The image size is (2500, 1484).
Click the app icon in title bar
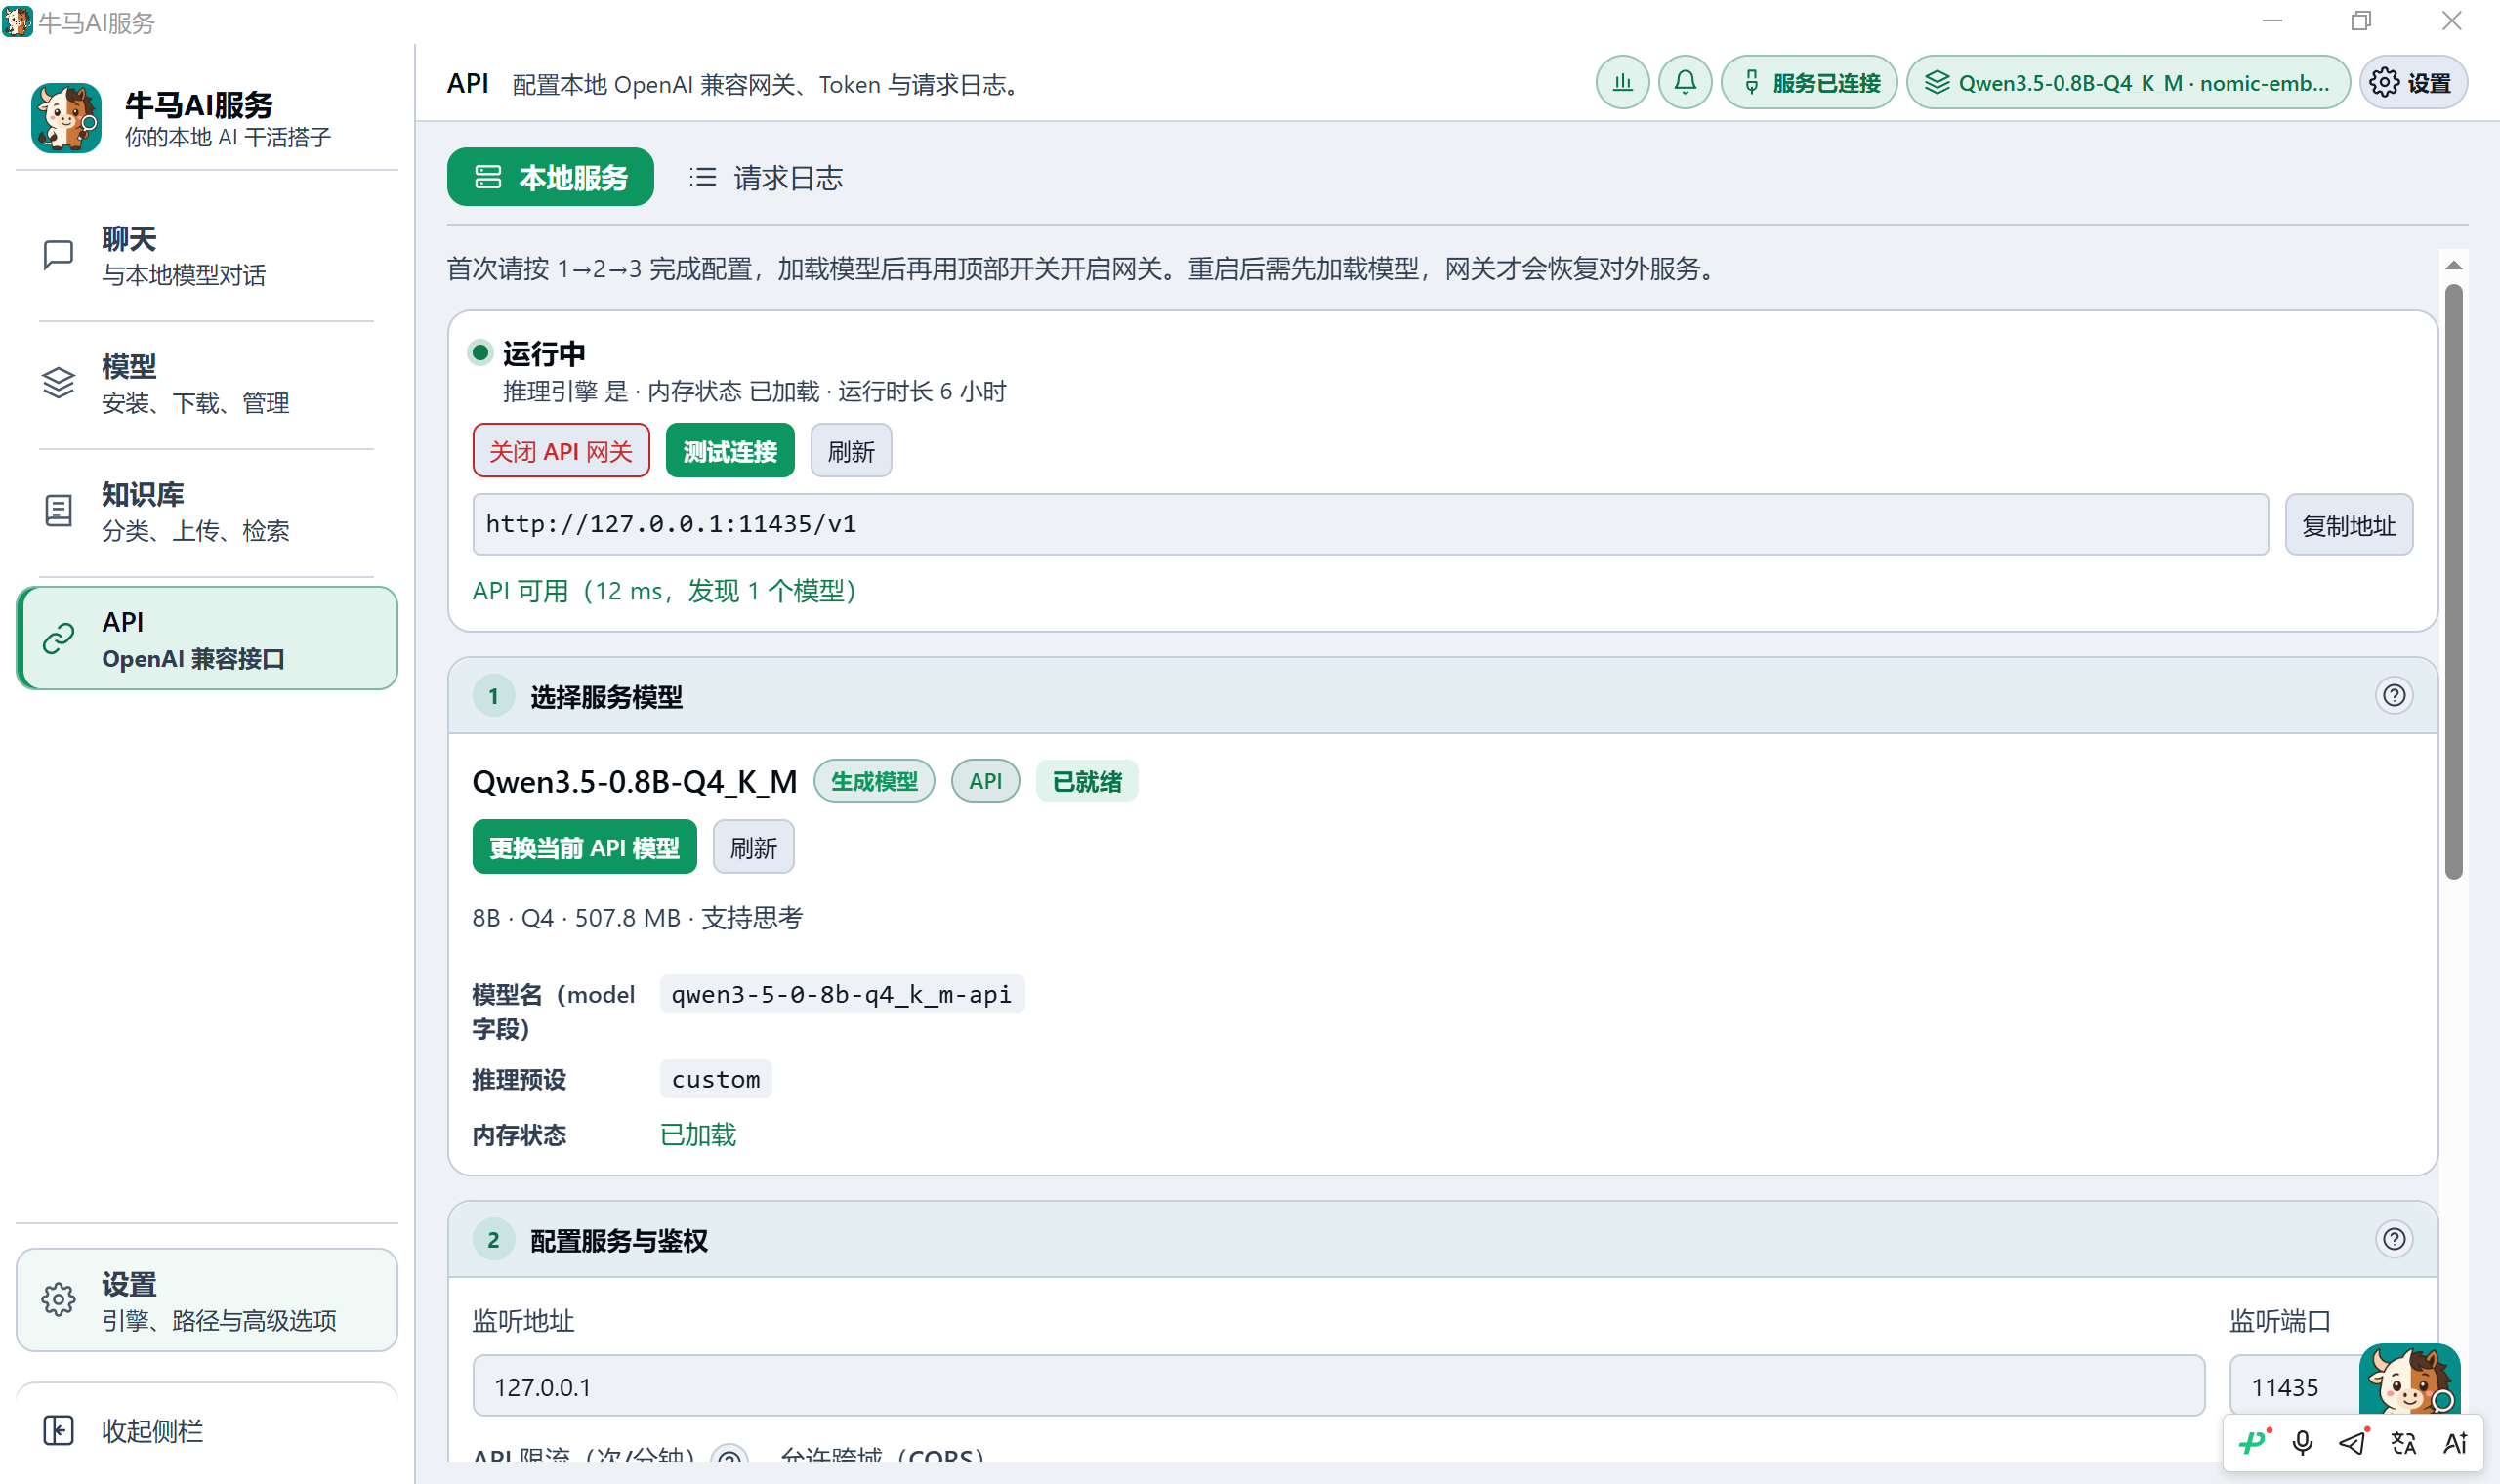17,21
